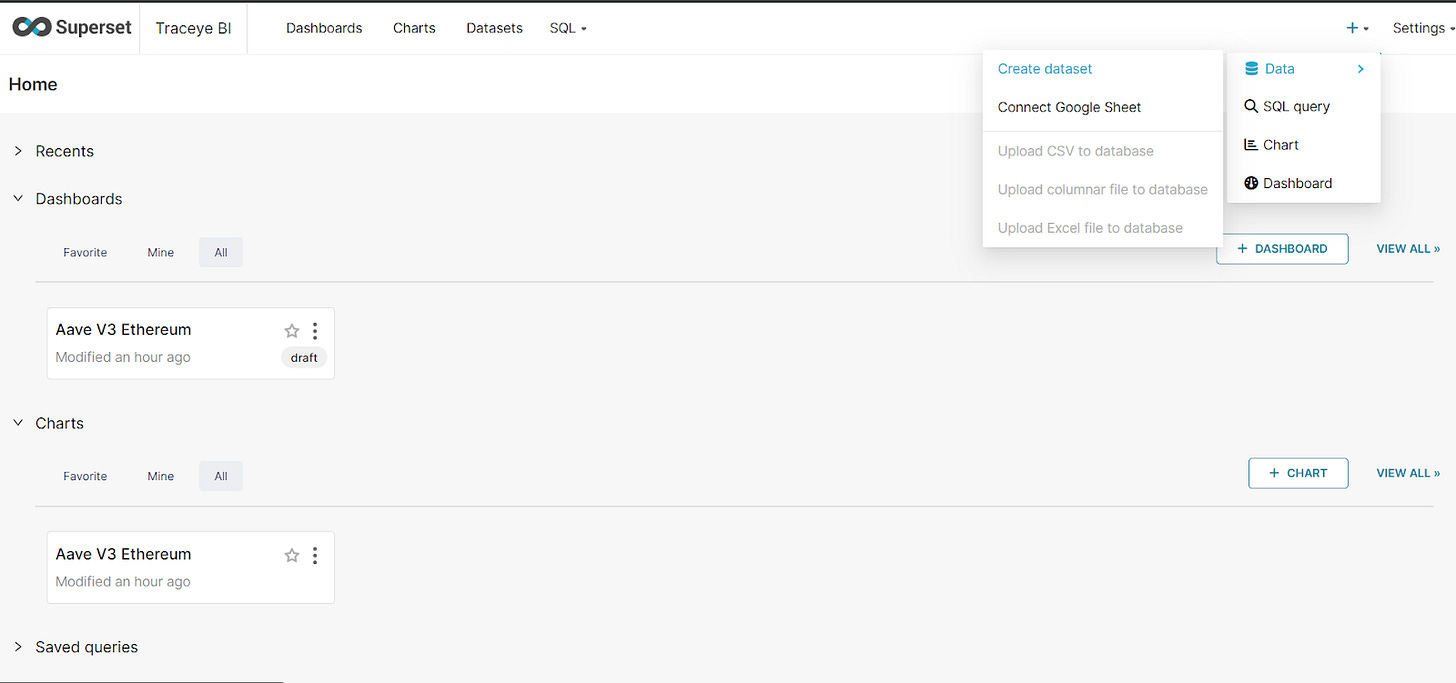Open the Aave V3 Ethereum dashboard card's more options
The height and width of the screenshot is (683, 1456).
[x=315, y=330]
